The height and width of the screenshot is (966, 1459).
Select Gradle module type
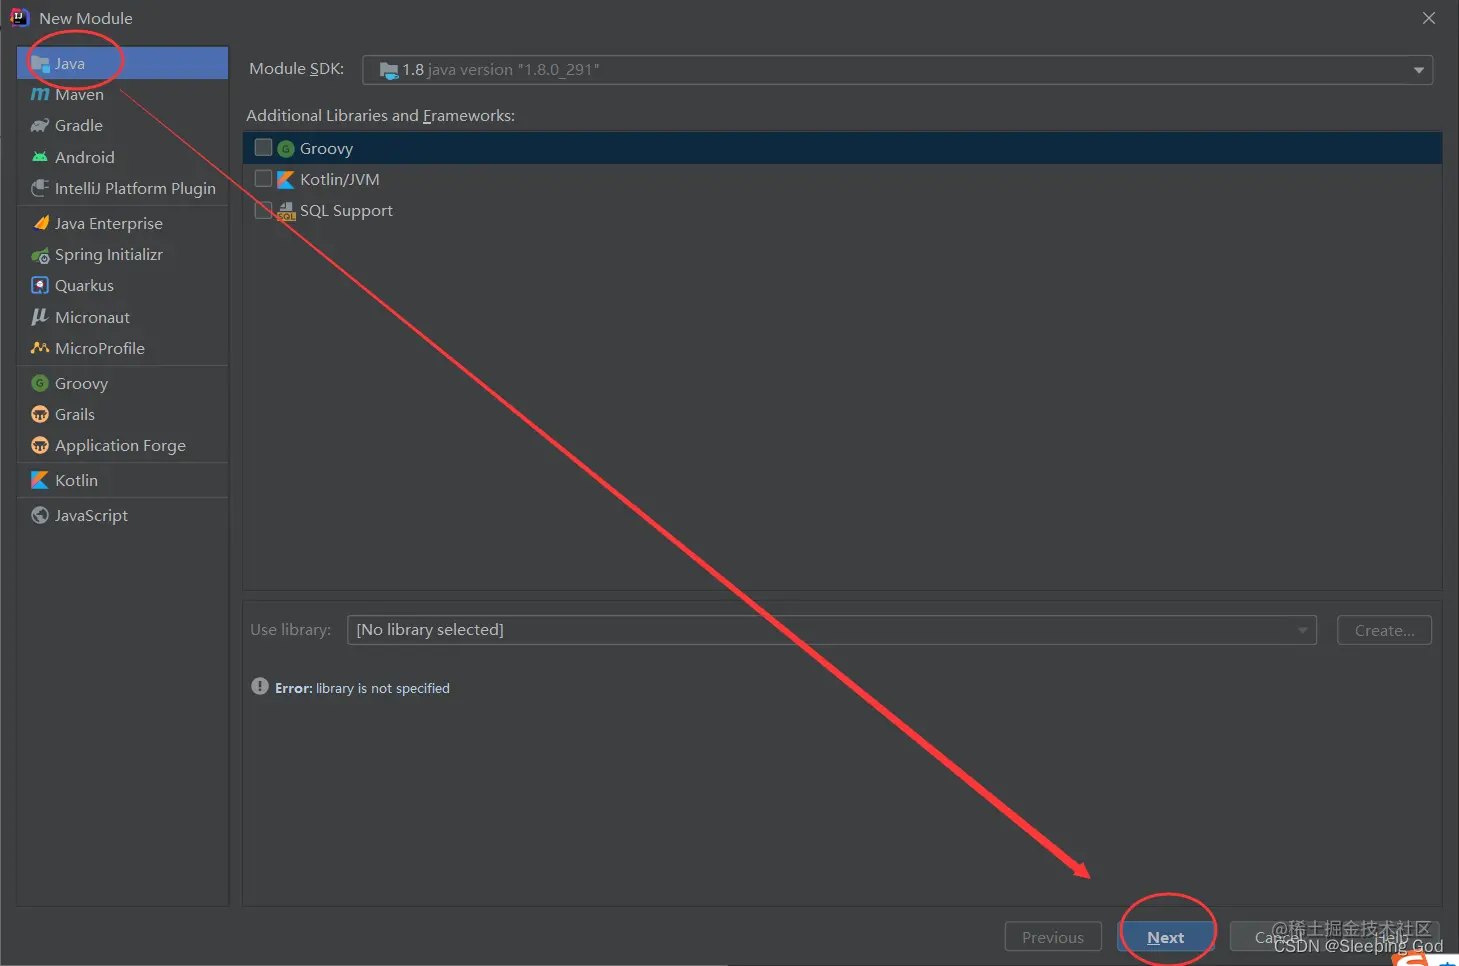pyautogui.click(x=123, y=126)
